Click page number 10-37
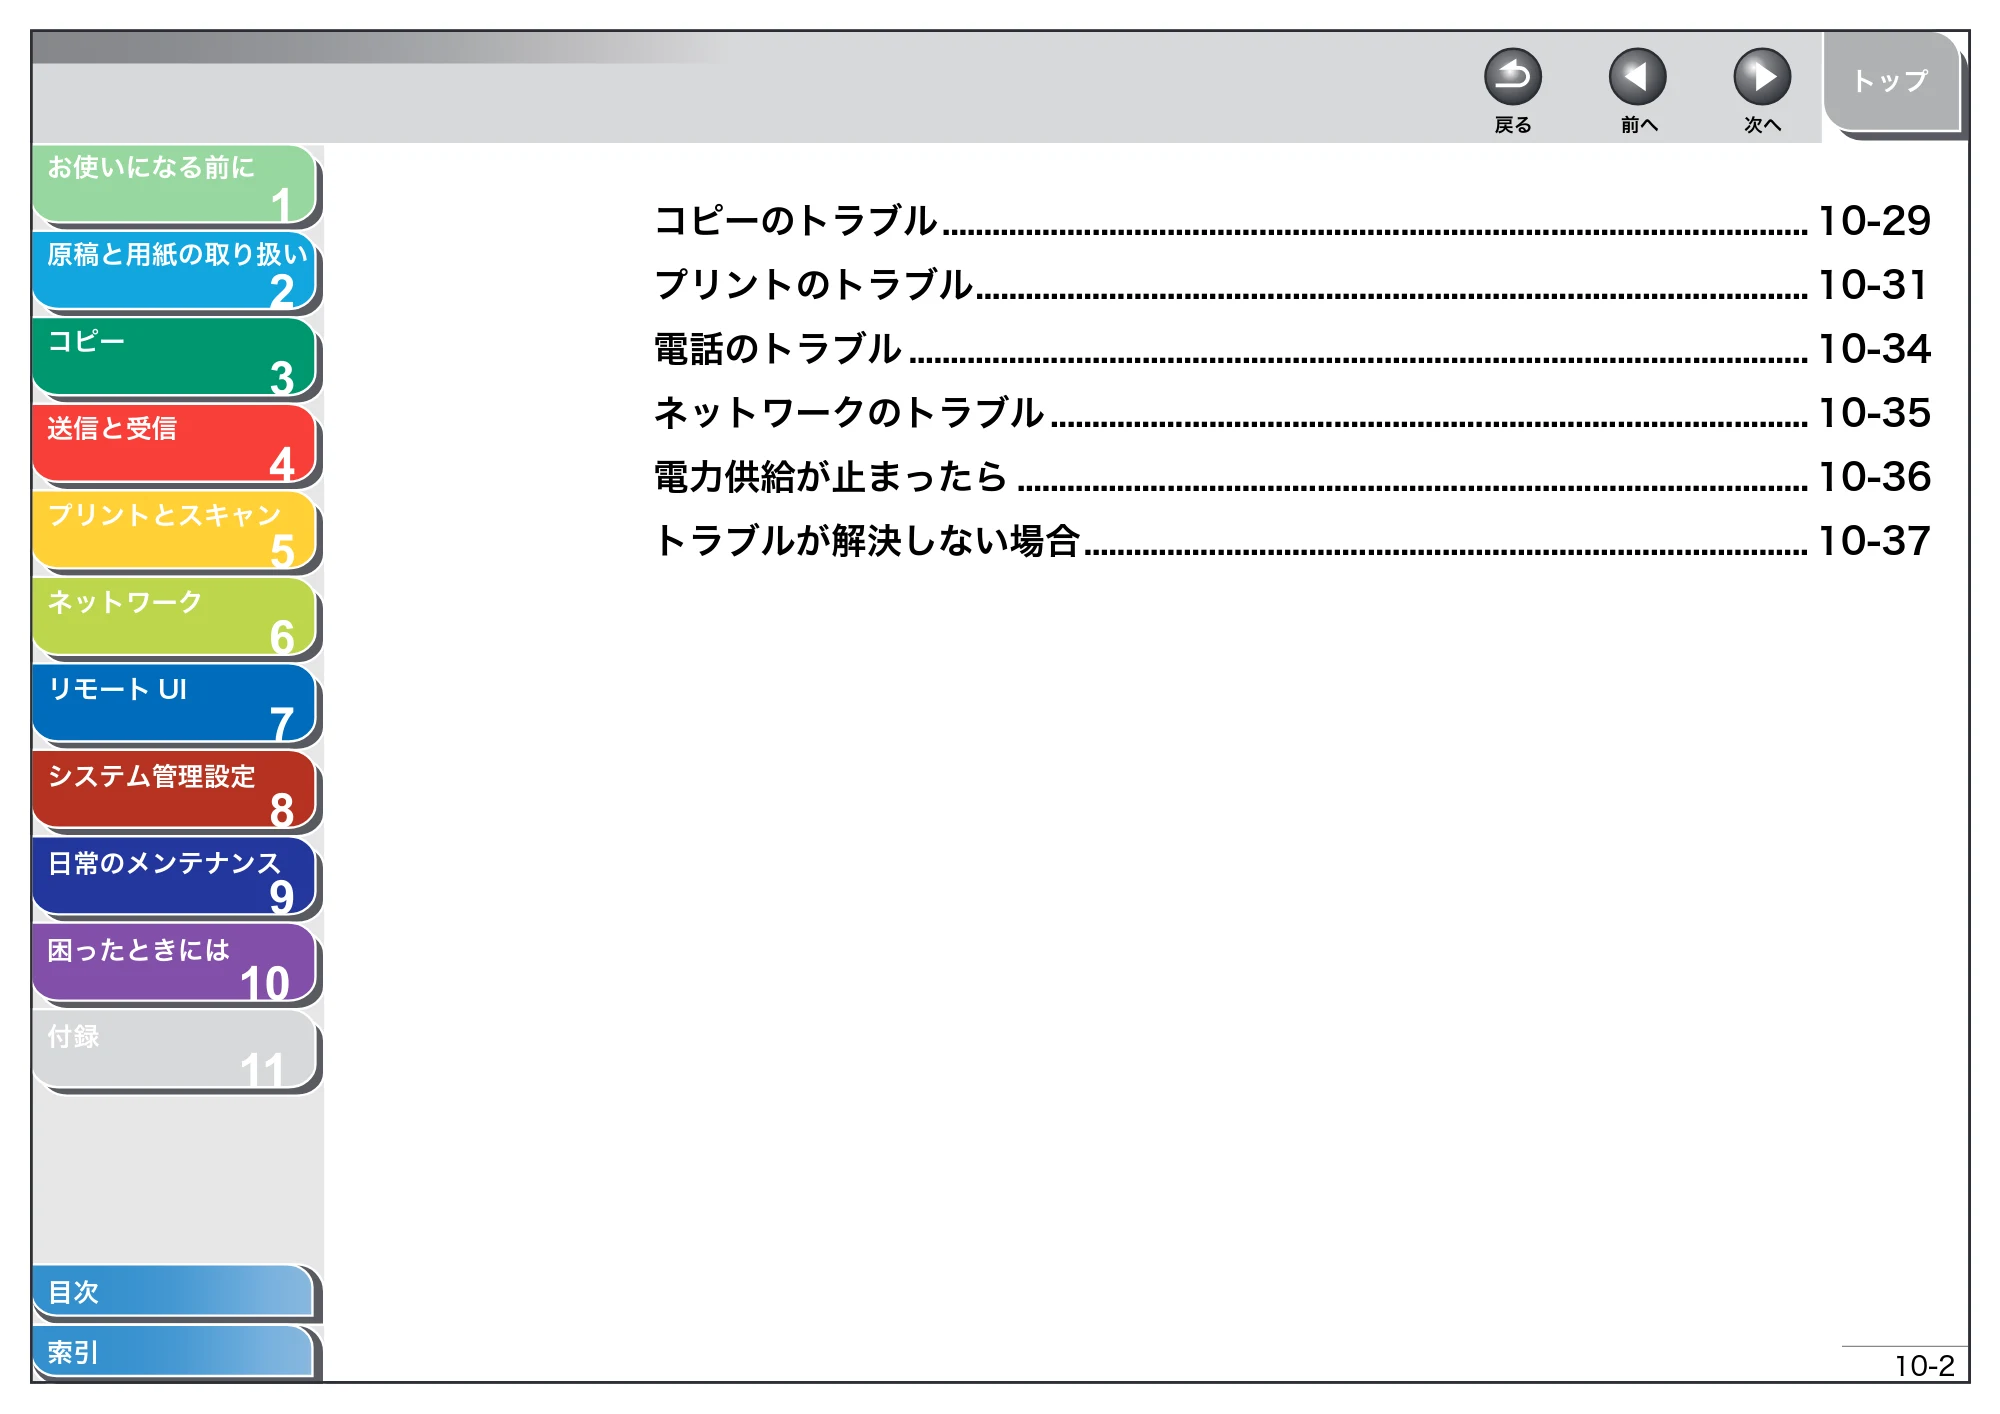 (x=1874, y=541)
